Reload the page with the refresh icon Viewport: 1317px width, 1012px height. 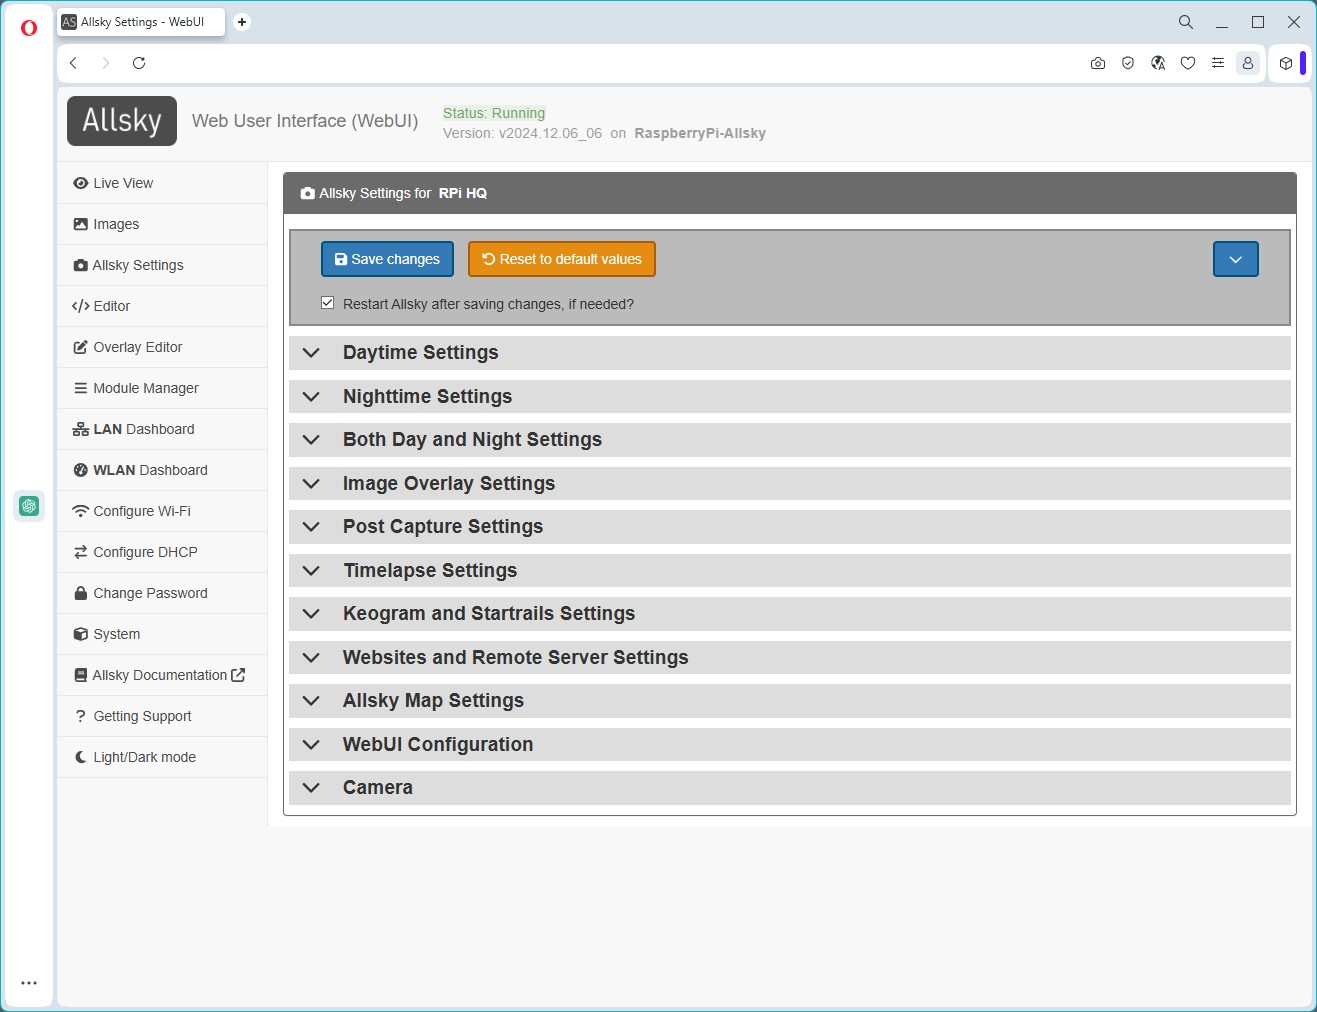(139, 63)
